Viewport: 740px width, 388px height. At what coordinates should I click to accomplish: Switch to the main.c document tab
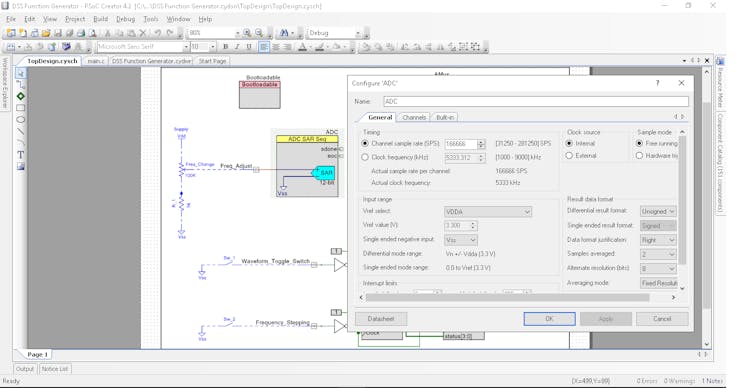[x=96, y=61]
